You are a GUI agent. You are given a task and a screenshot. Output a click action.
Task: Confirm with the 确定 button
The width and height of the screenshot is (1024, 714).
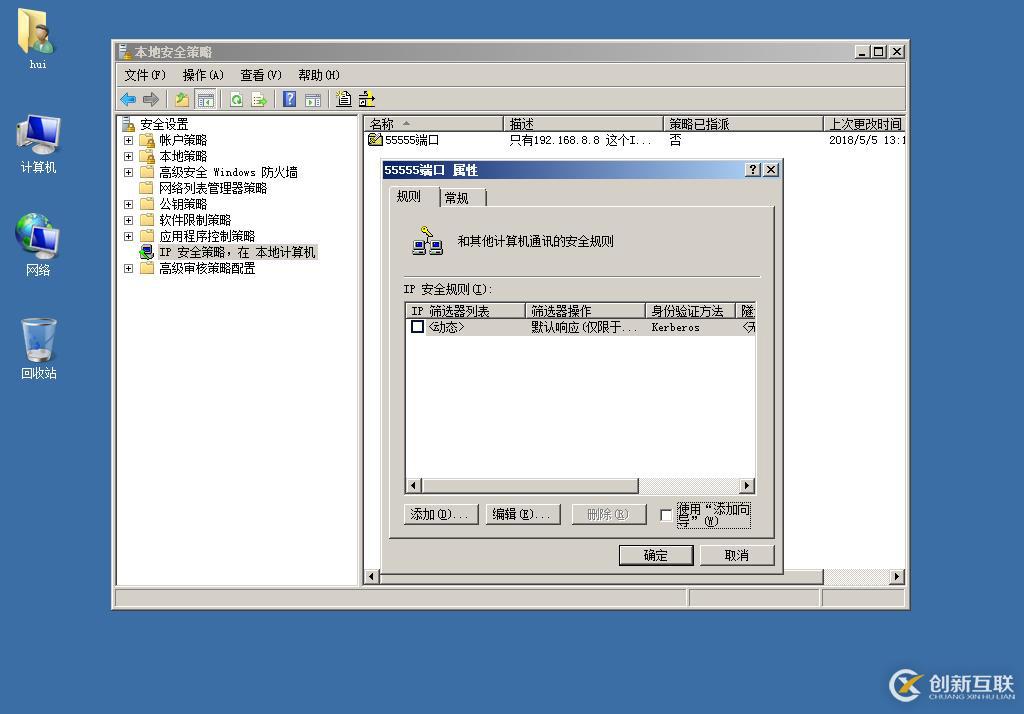pos(656,555)
